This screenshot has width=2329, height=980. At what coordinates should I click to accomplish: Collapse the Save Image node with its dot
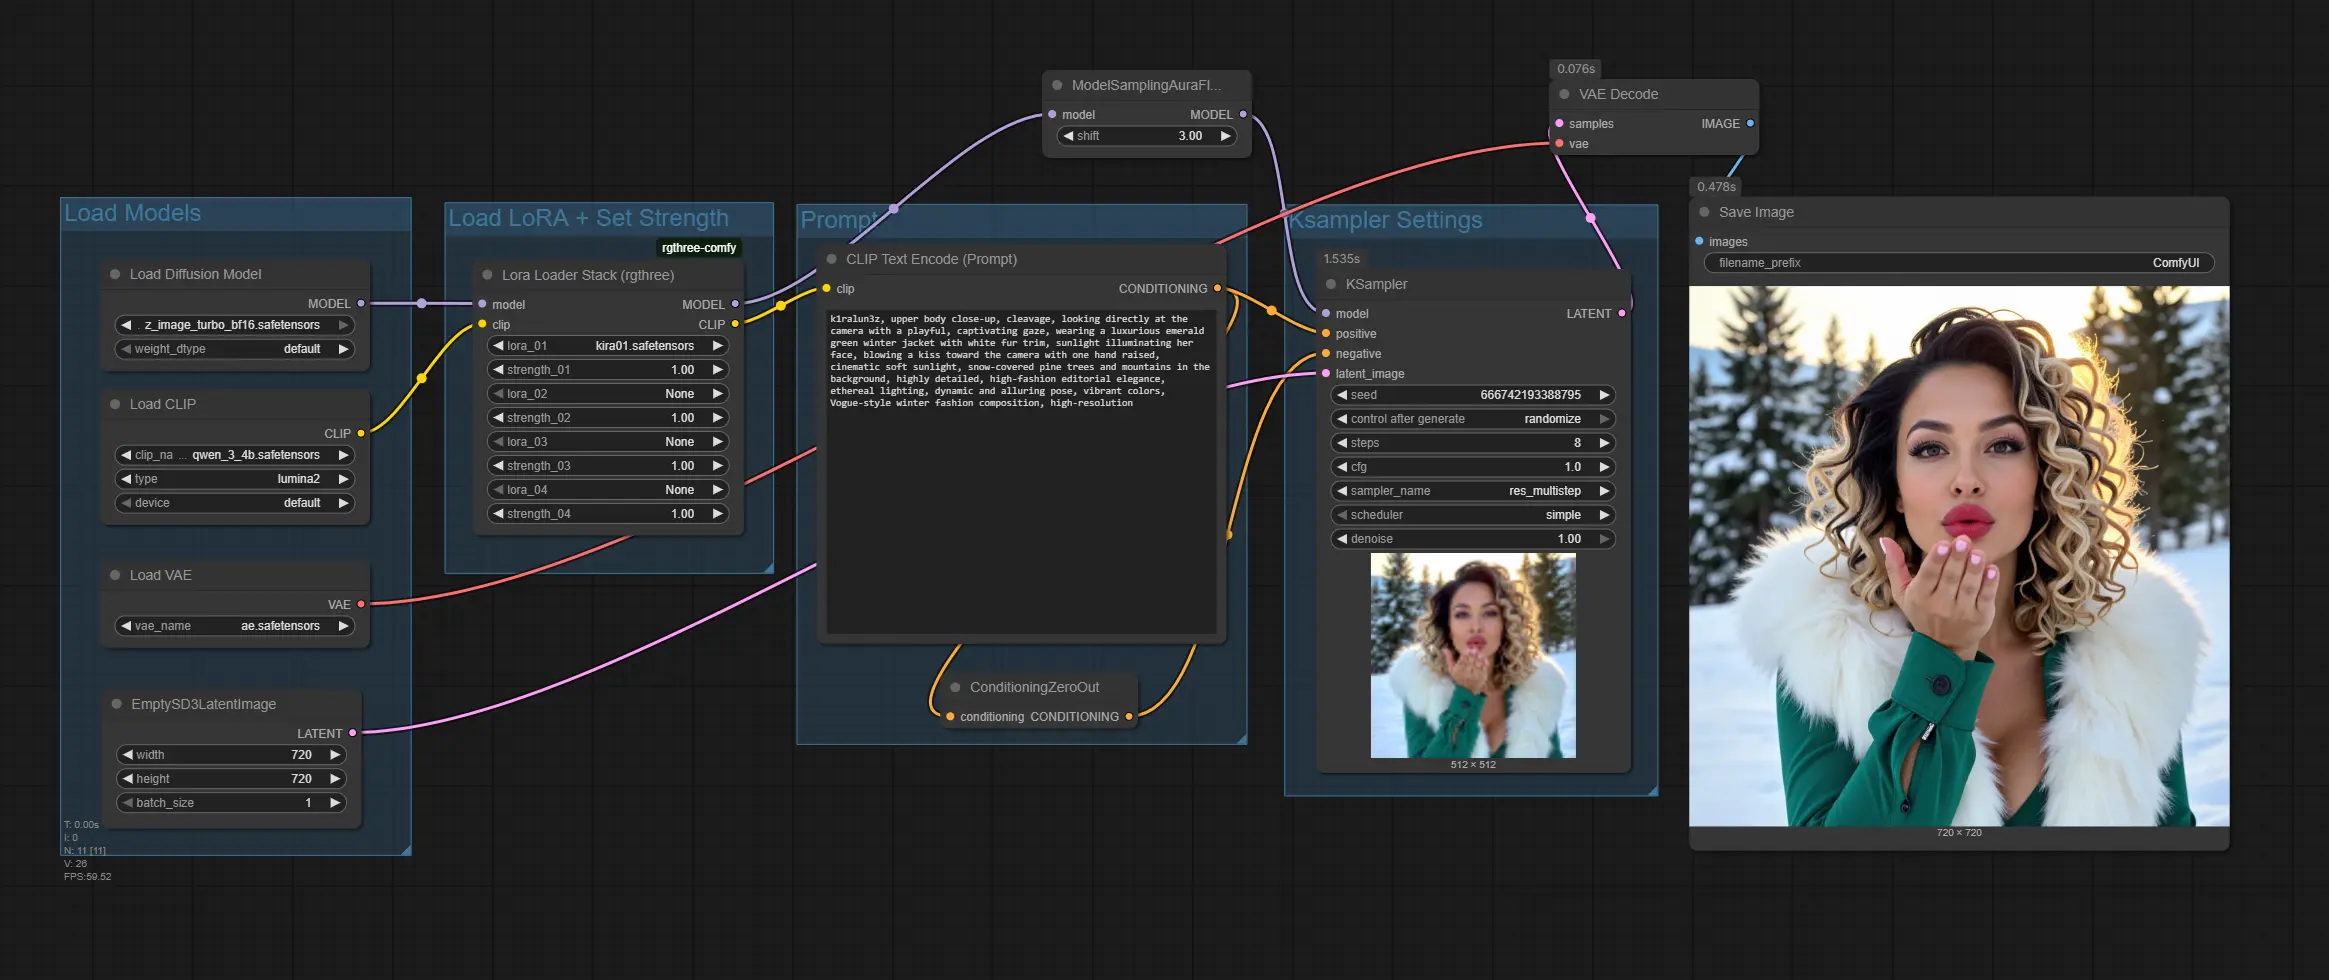pos(1704,212)
